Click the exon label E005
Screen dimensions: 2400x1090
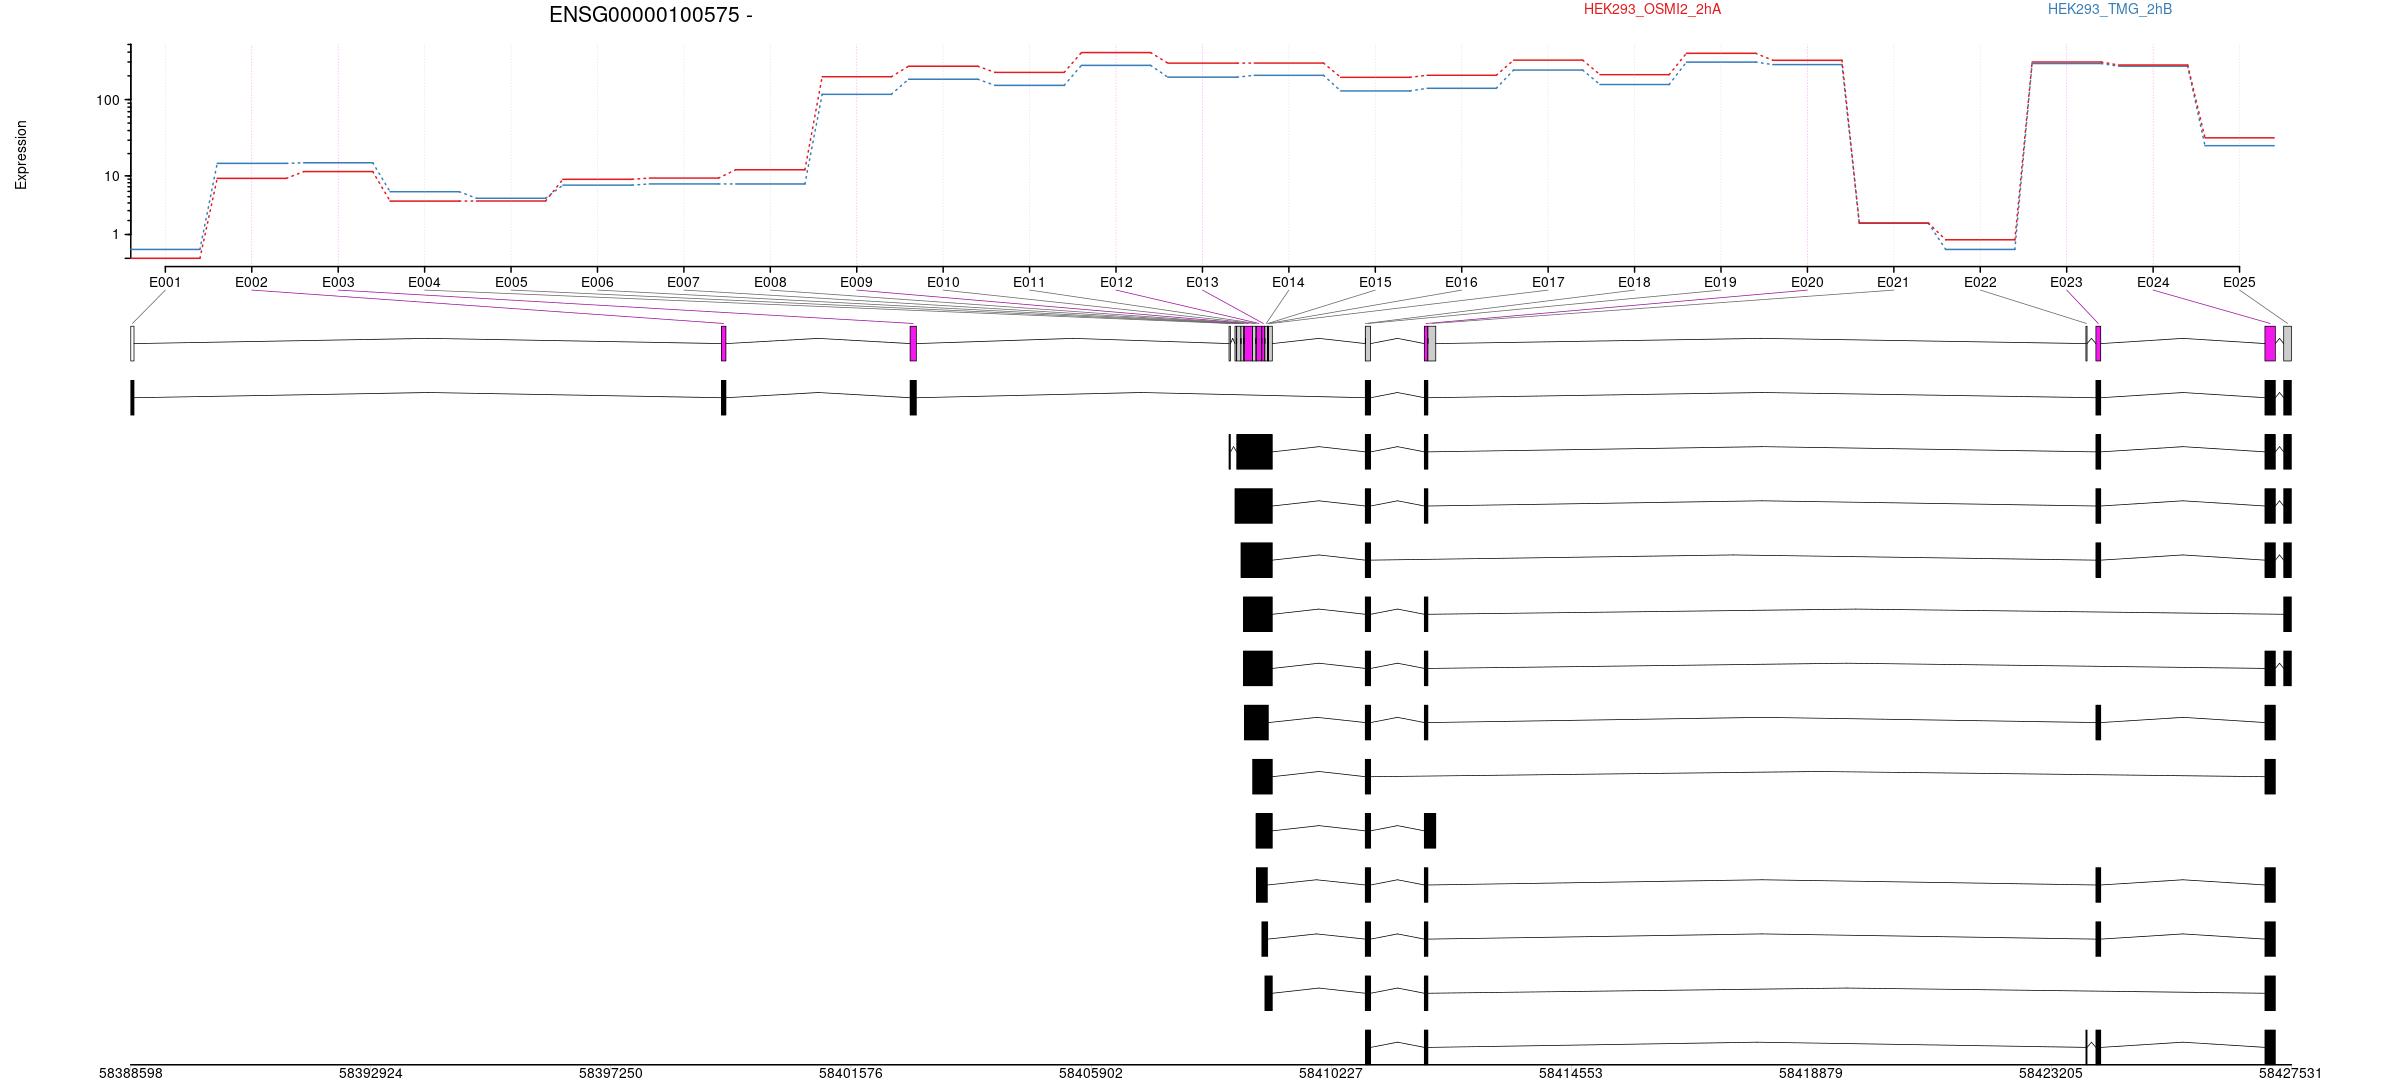511,282
